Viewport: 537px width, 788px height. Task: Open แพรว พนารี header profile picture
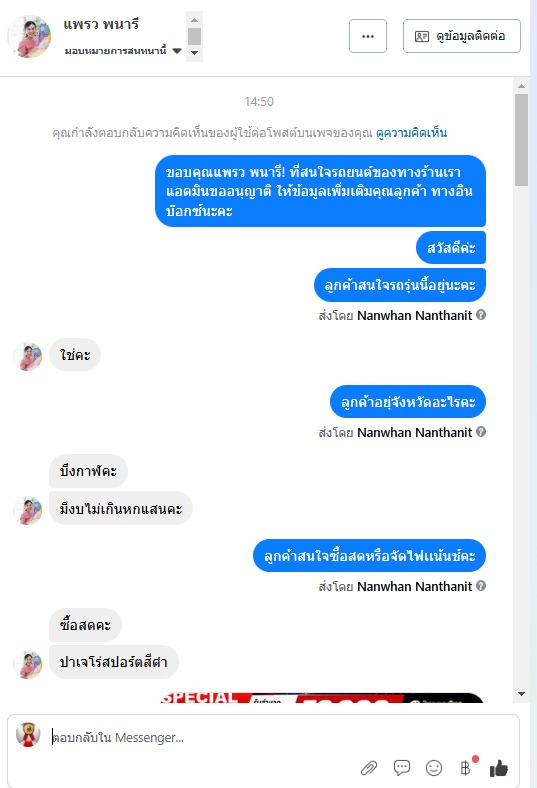pos(29,36)
